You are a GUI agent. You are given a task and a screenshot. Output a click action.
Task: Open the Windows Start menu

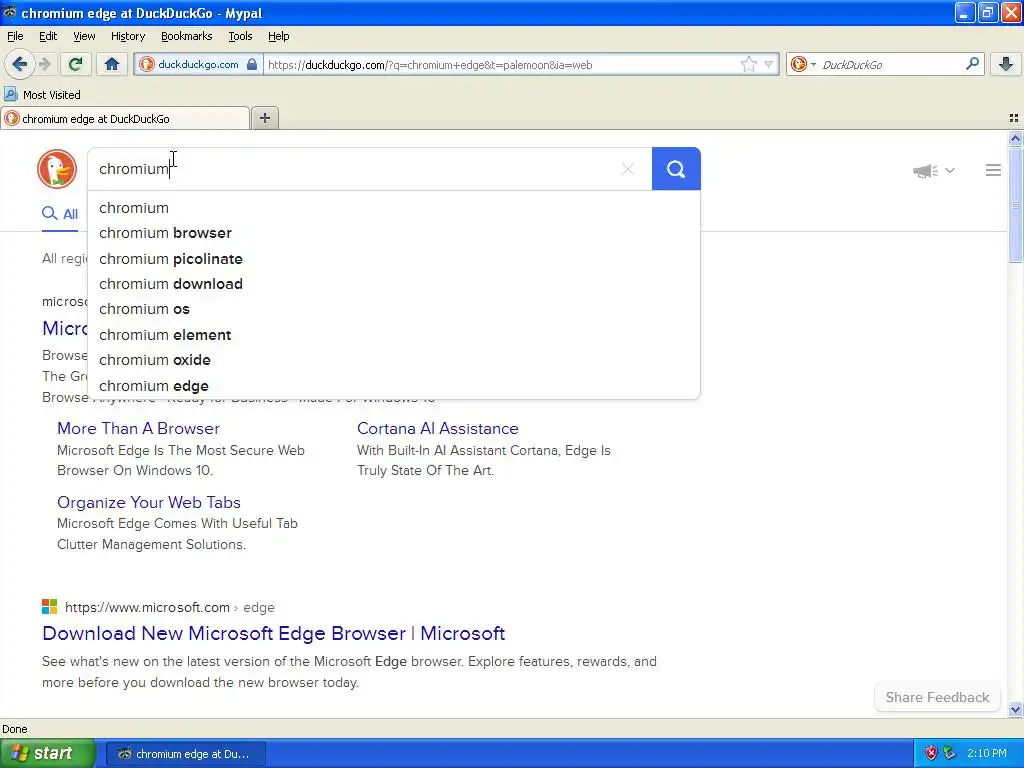click(x=47, y=754)
